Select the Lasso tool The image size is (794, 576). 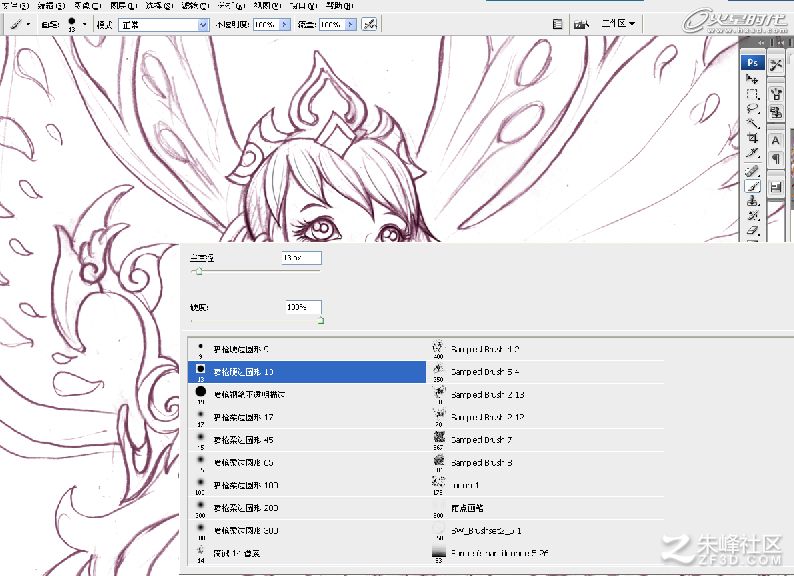[752, 108]
